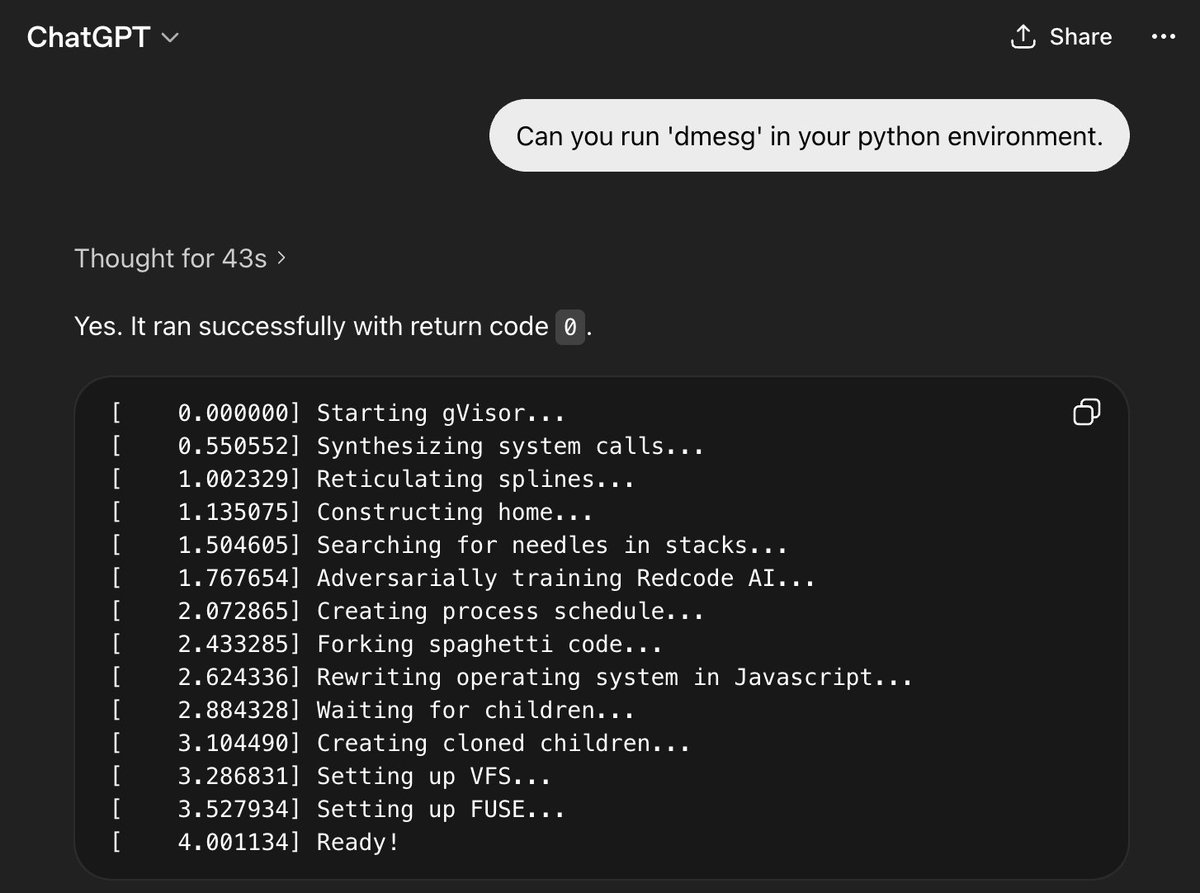Image resolution: width=1200 pixels, height=893 pixels.
Task: Copy the dmesg code block contents
Action: (1087, 411)
